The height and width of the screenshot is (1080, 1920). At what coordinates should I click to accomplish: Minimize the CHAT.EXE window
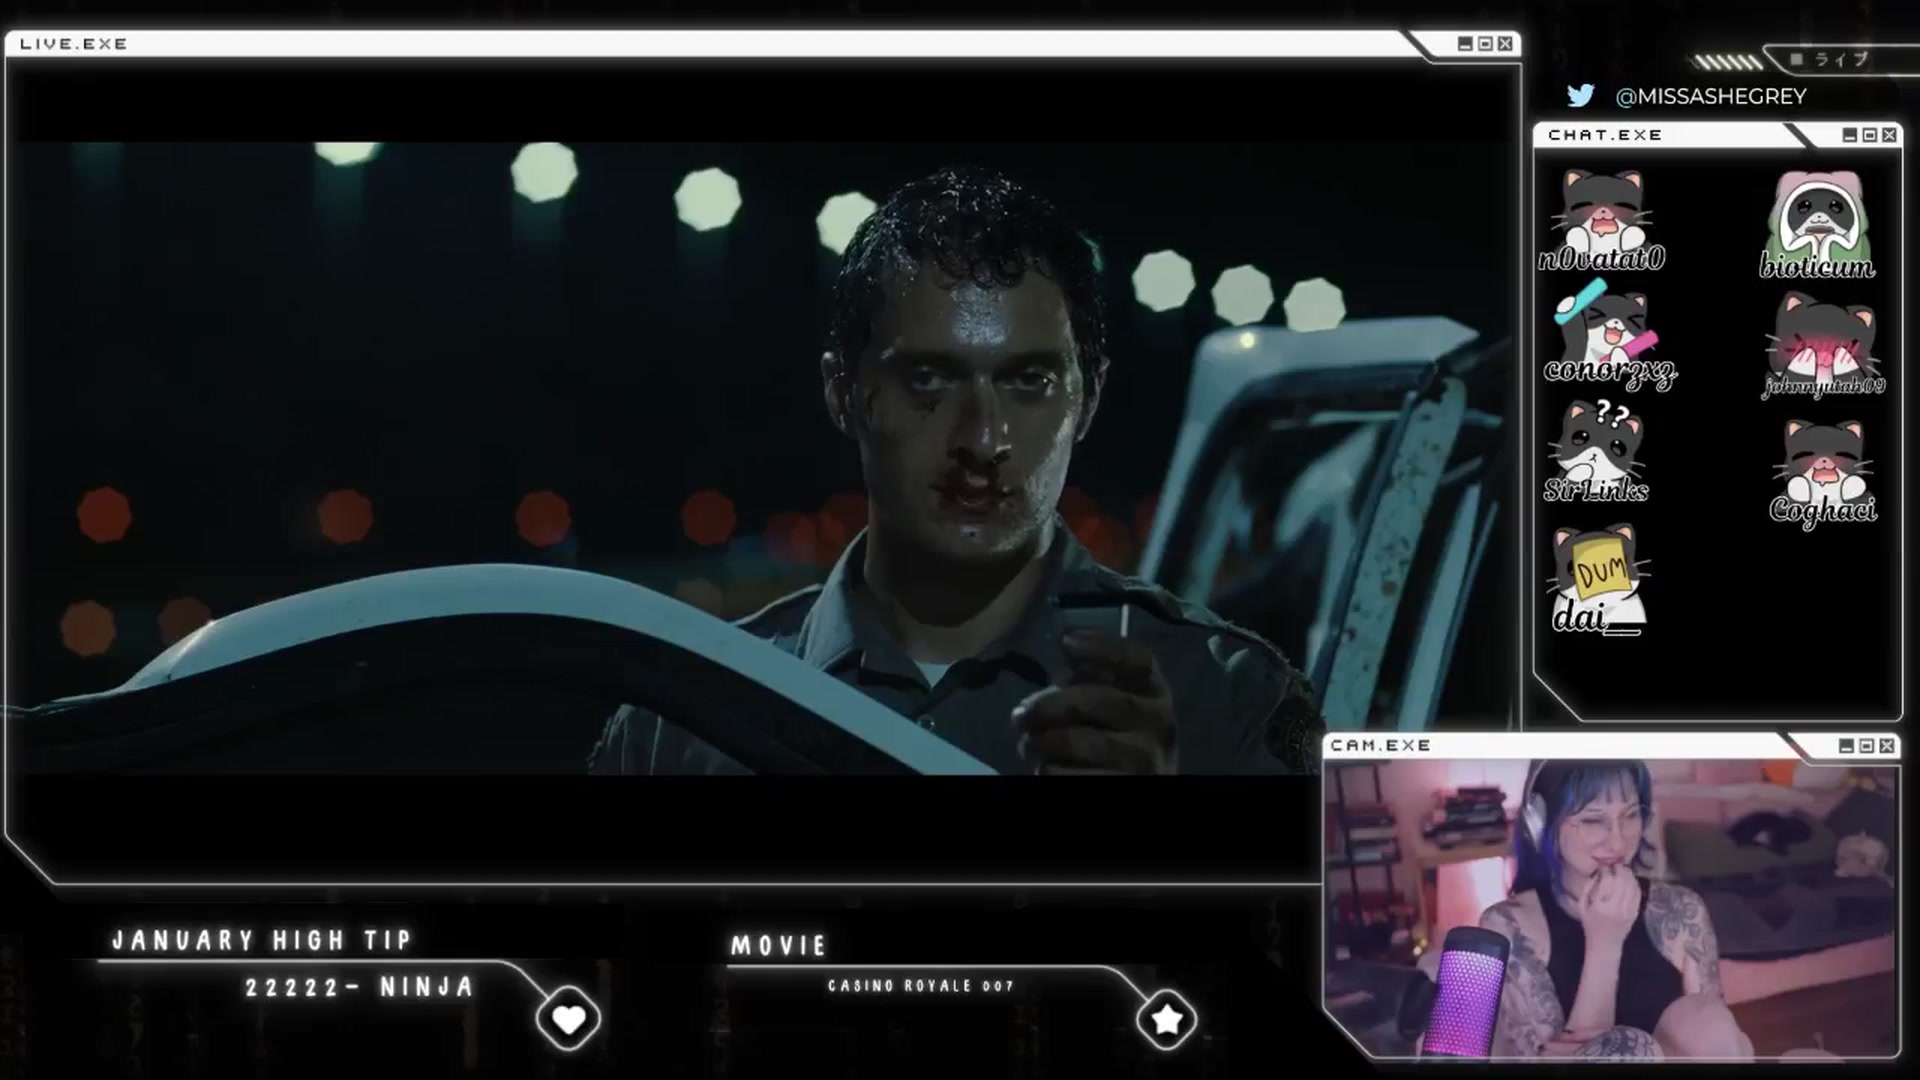(1850, 135)
